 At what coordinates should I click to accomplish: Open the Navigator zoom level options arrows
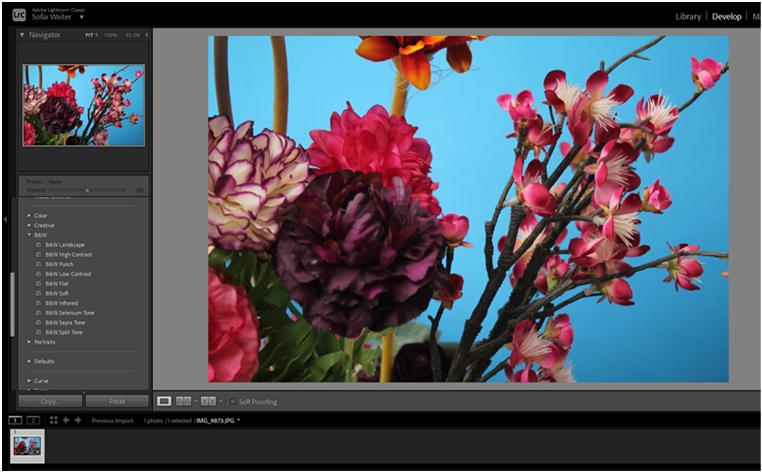146,35
